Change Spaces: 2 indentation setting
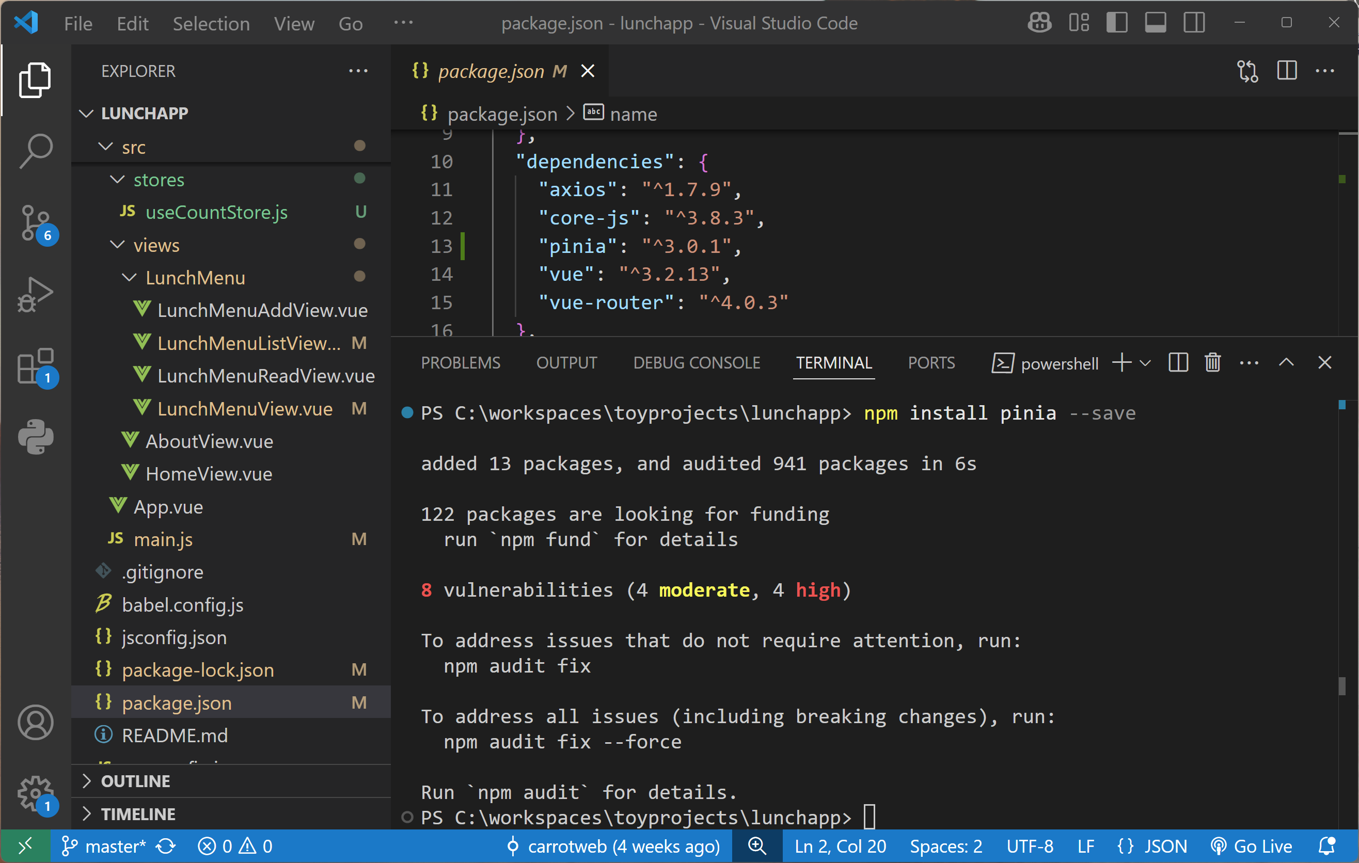The image size is (1359, 863). point(946,847)
